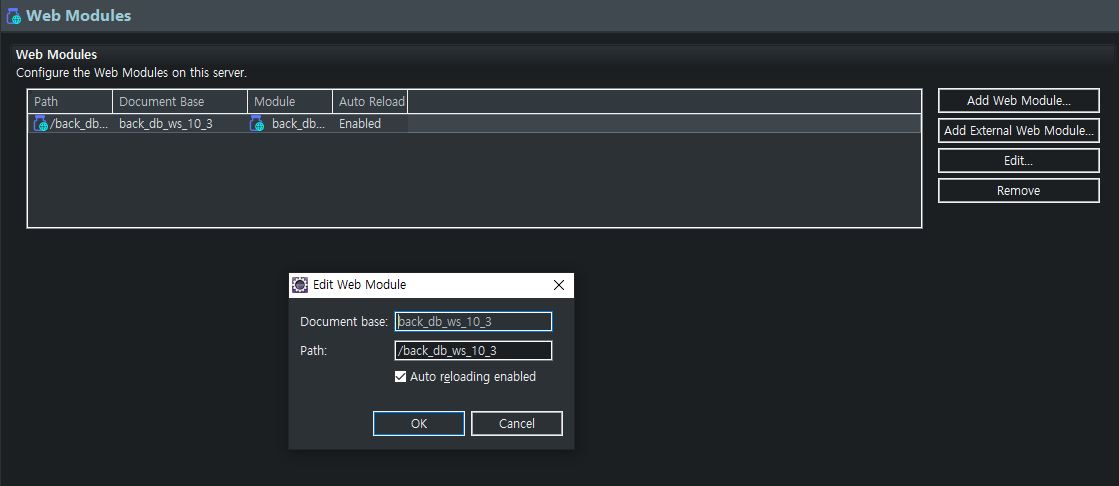Click the Remove button
Screen dimensions: 1119x486
tap(1018, 191)
